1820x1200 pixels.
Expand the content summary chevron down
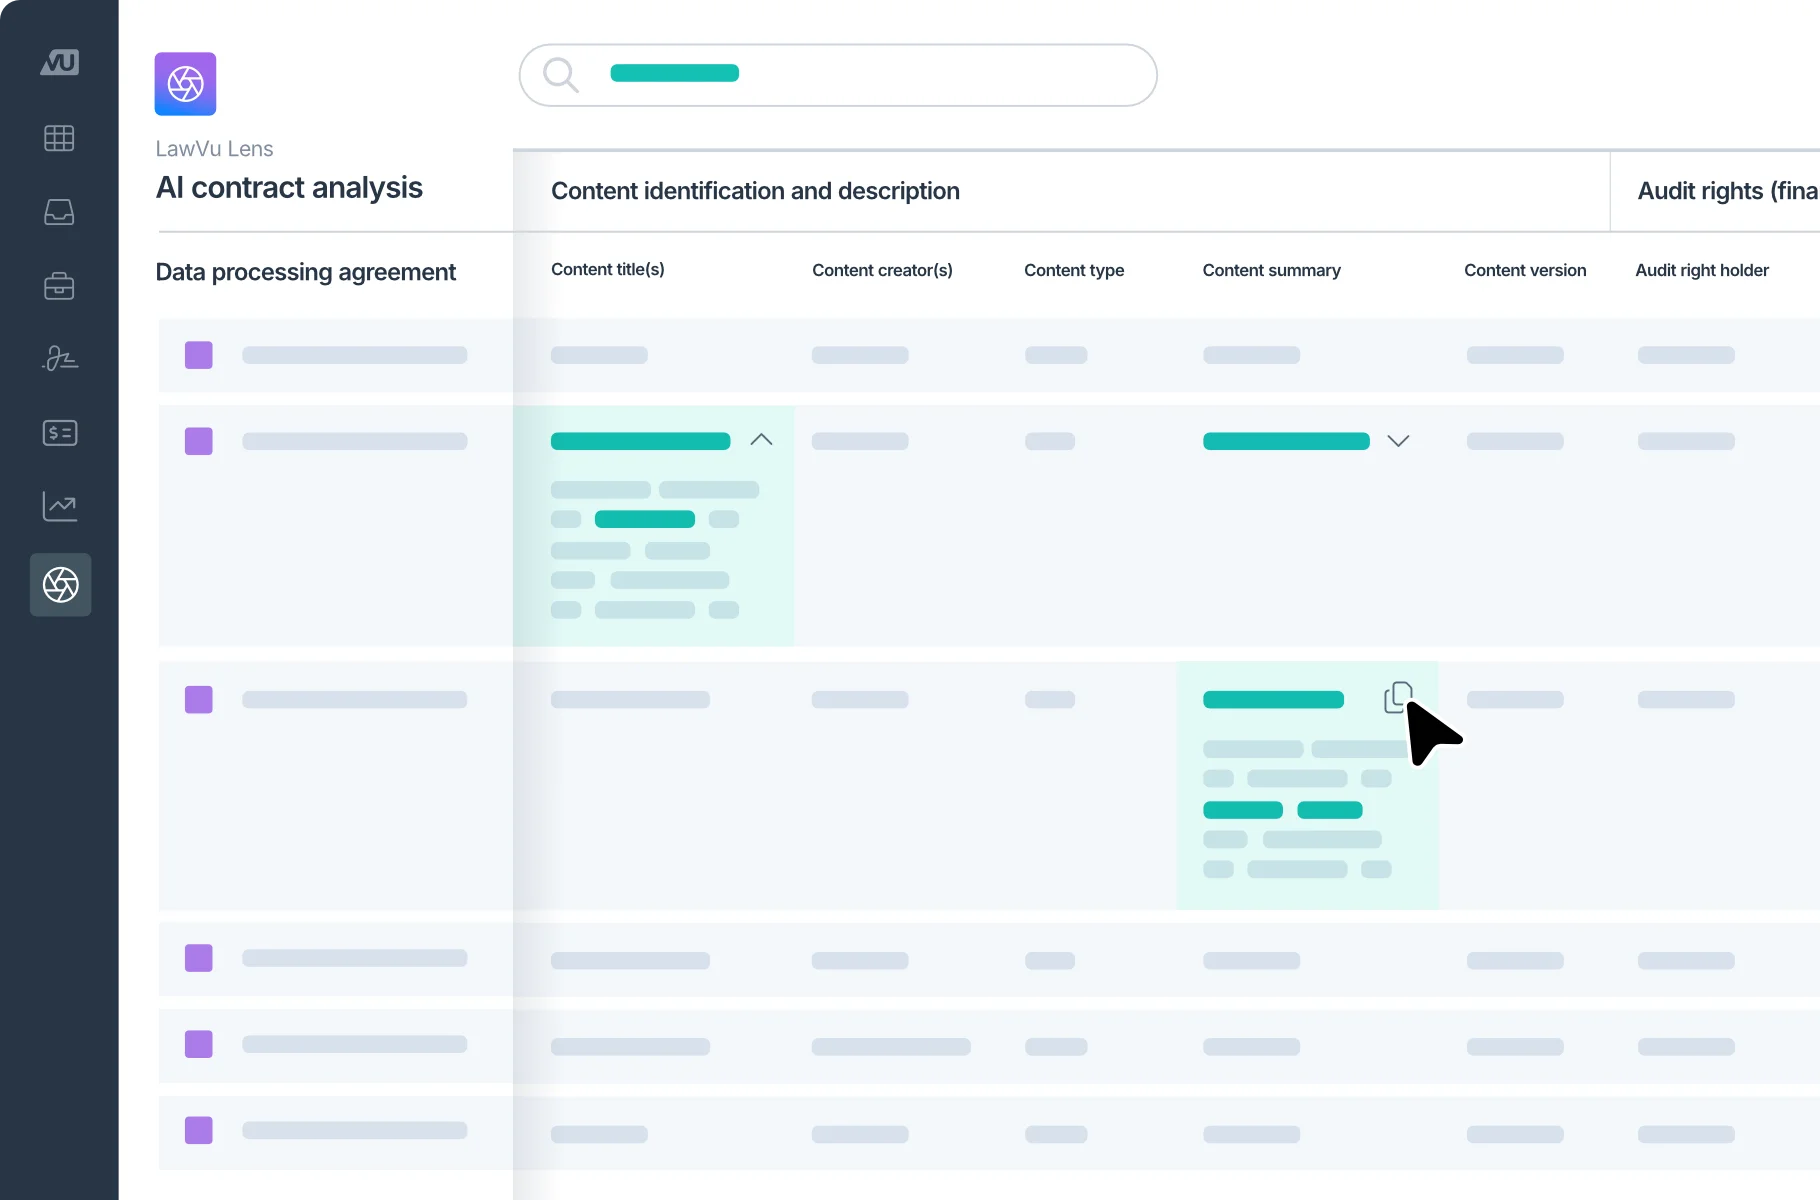[x=1398, y=441]
